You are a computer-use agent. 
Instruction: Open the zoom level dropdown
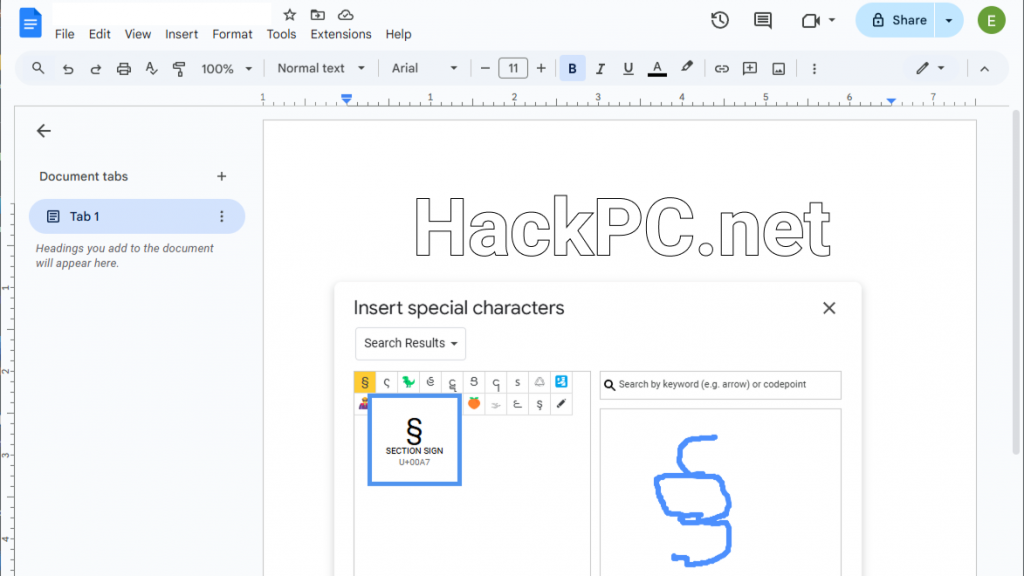click(226, 69)
